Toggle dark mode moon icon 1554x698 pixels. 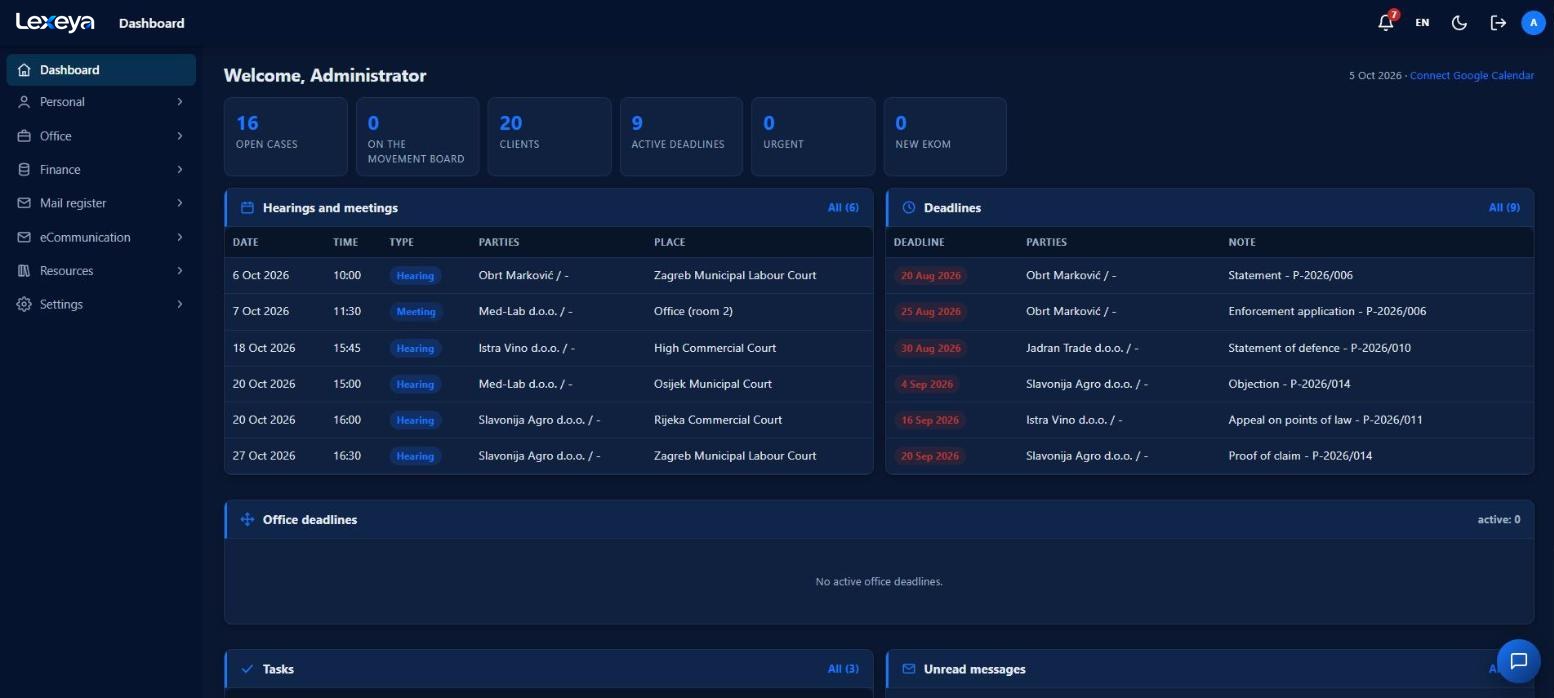[x=1459, y=22]
